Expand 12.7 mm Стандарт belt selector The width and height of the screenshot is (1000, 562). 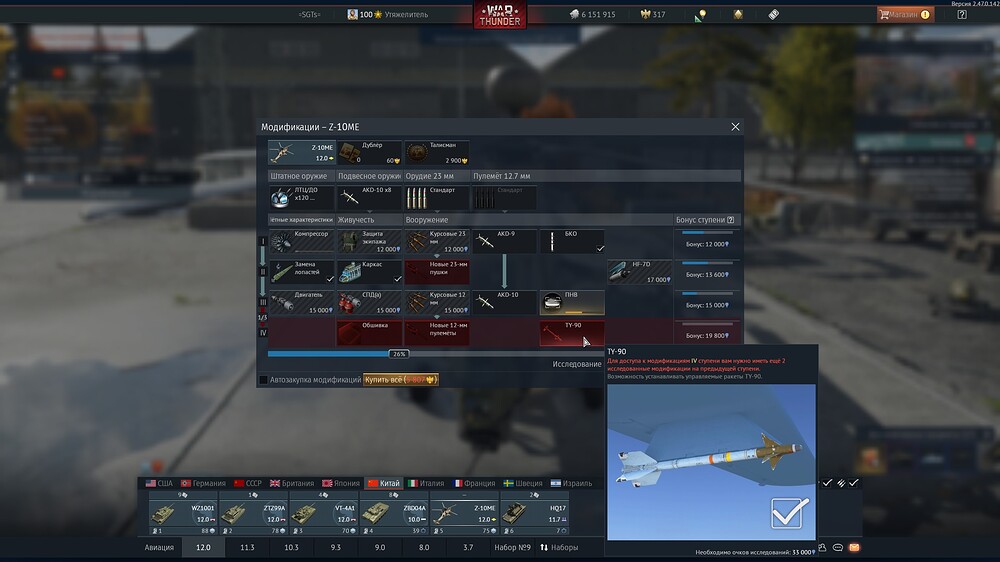(504, 198)
